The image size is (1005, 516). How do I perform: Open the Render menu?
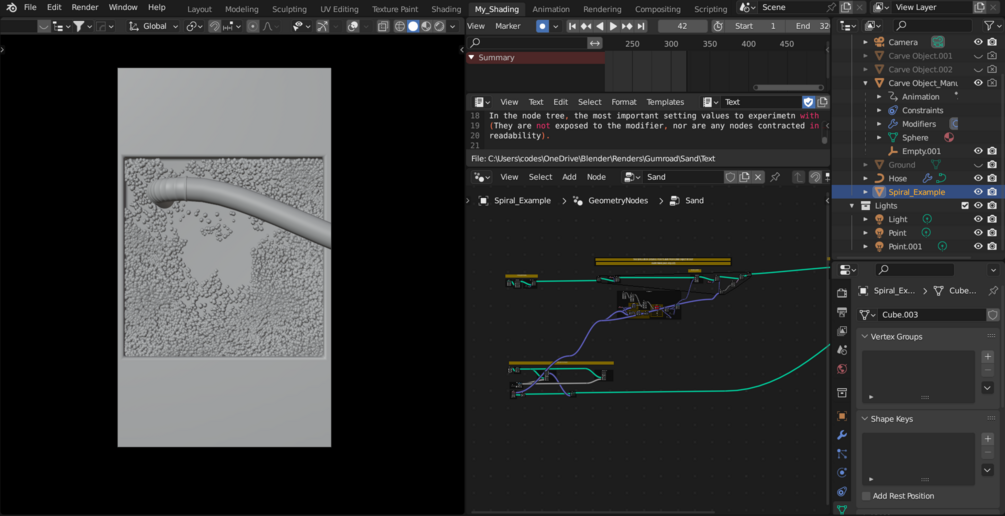tap(85, 8)
